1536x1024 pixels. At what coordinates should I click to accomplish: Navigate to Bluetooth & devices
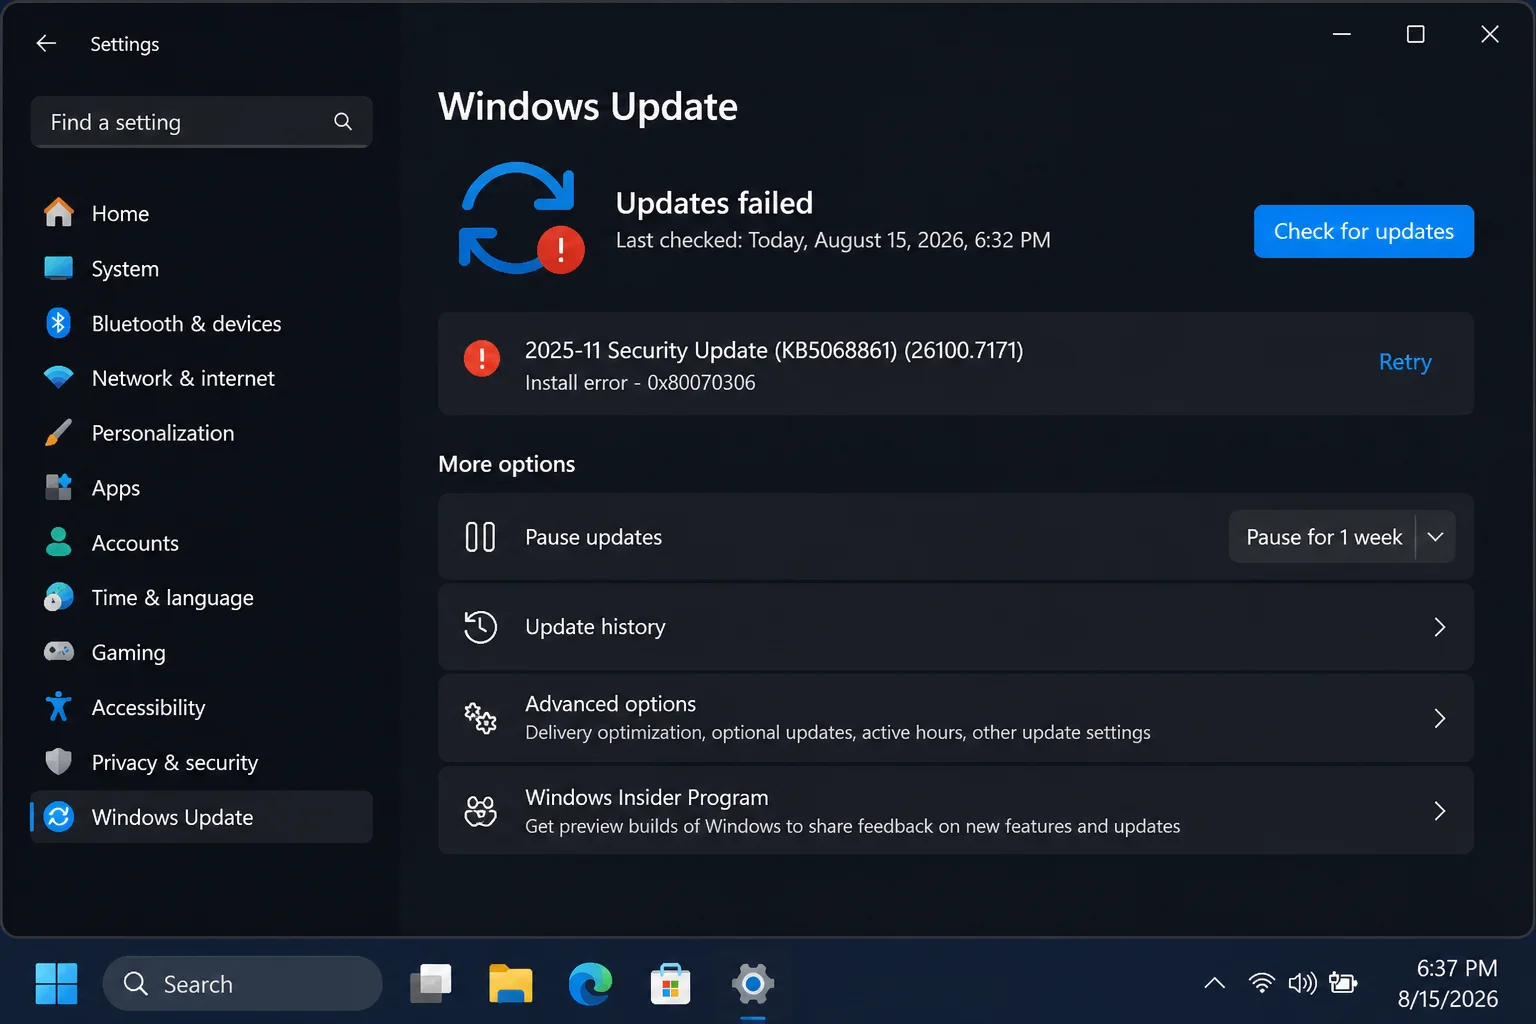[x=202, y=323]
